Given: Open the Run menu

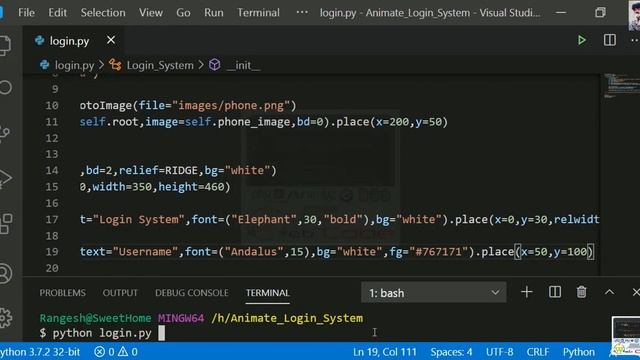Looking at the screenshot, I should tap(214, 13).
